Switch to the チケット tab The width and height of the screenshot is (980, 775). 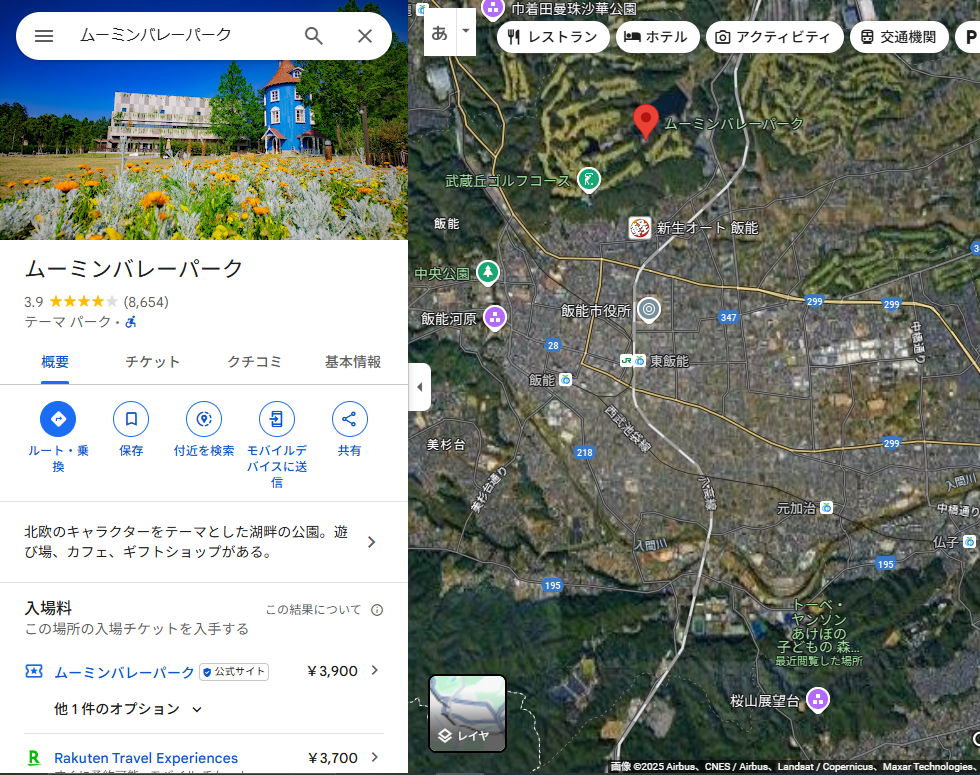click(152, 362)
